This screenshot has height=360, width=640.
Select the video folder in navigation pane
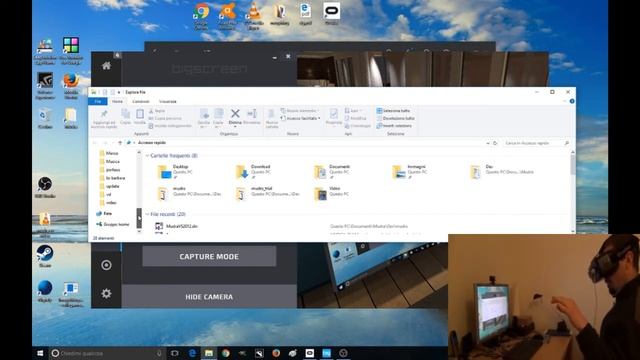coord(108,202)
